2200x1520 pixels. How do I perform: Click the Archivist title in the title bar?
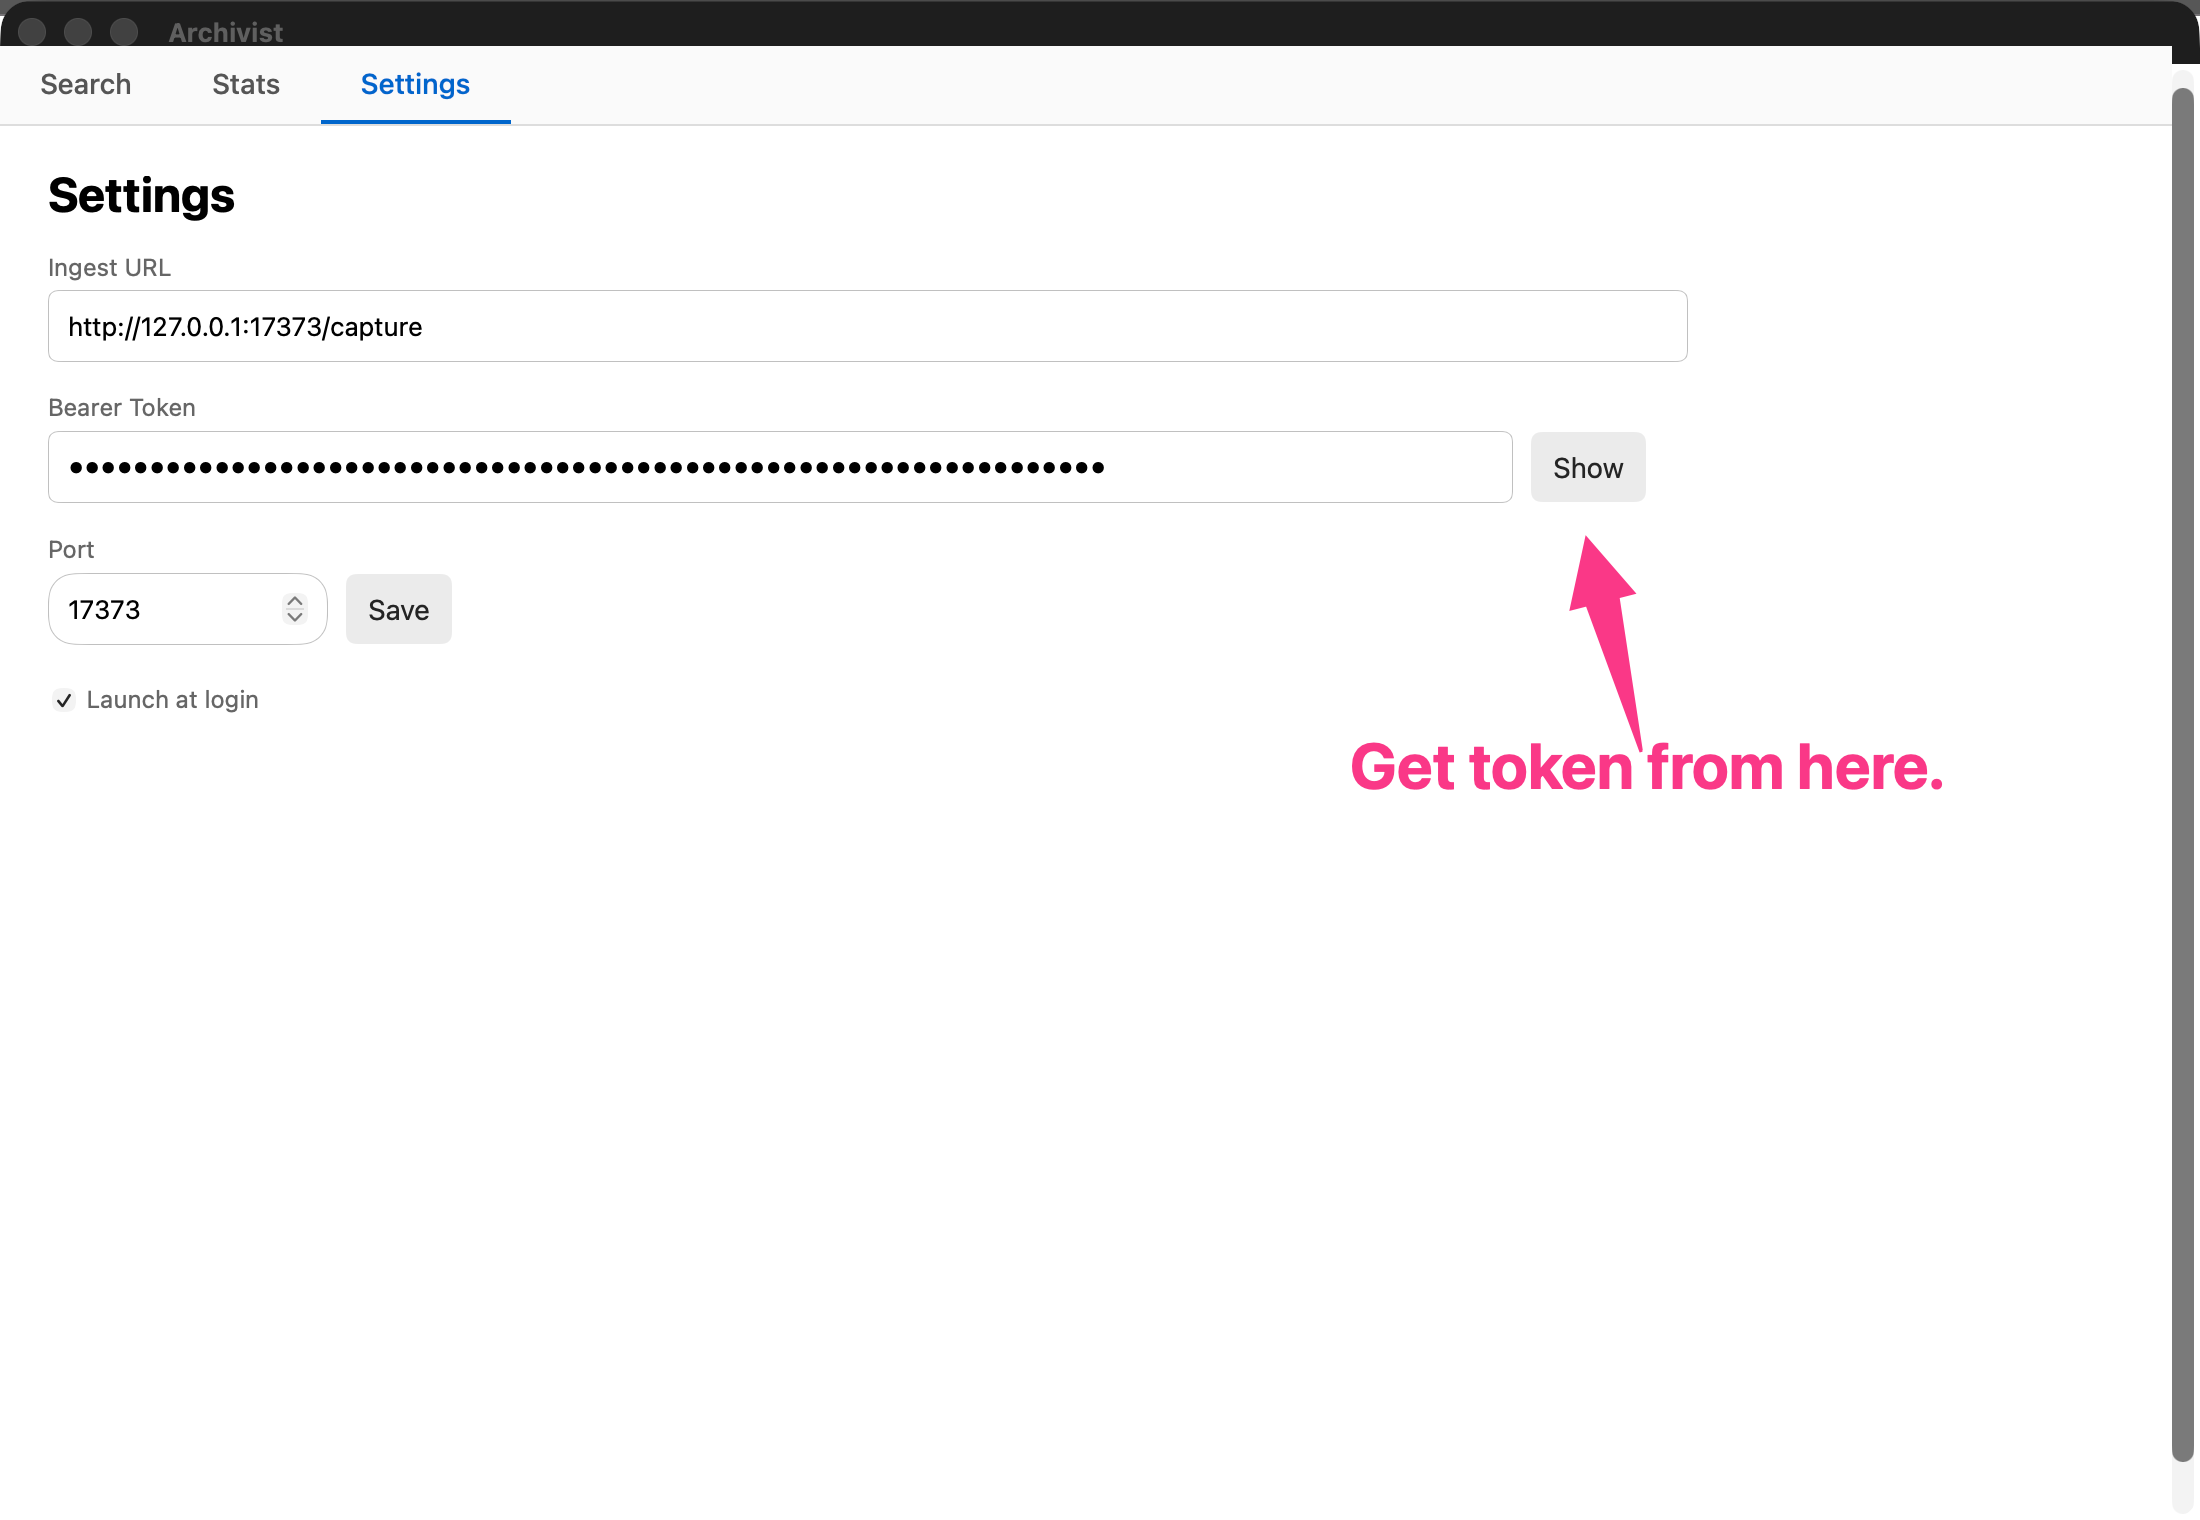(226, 32)
